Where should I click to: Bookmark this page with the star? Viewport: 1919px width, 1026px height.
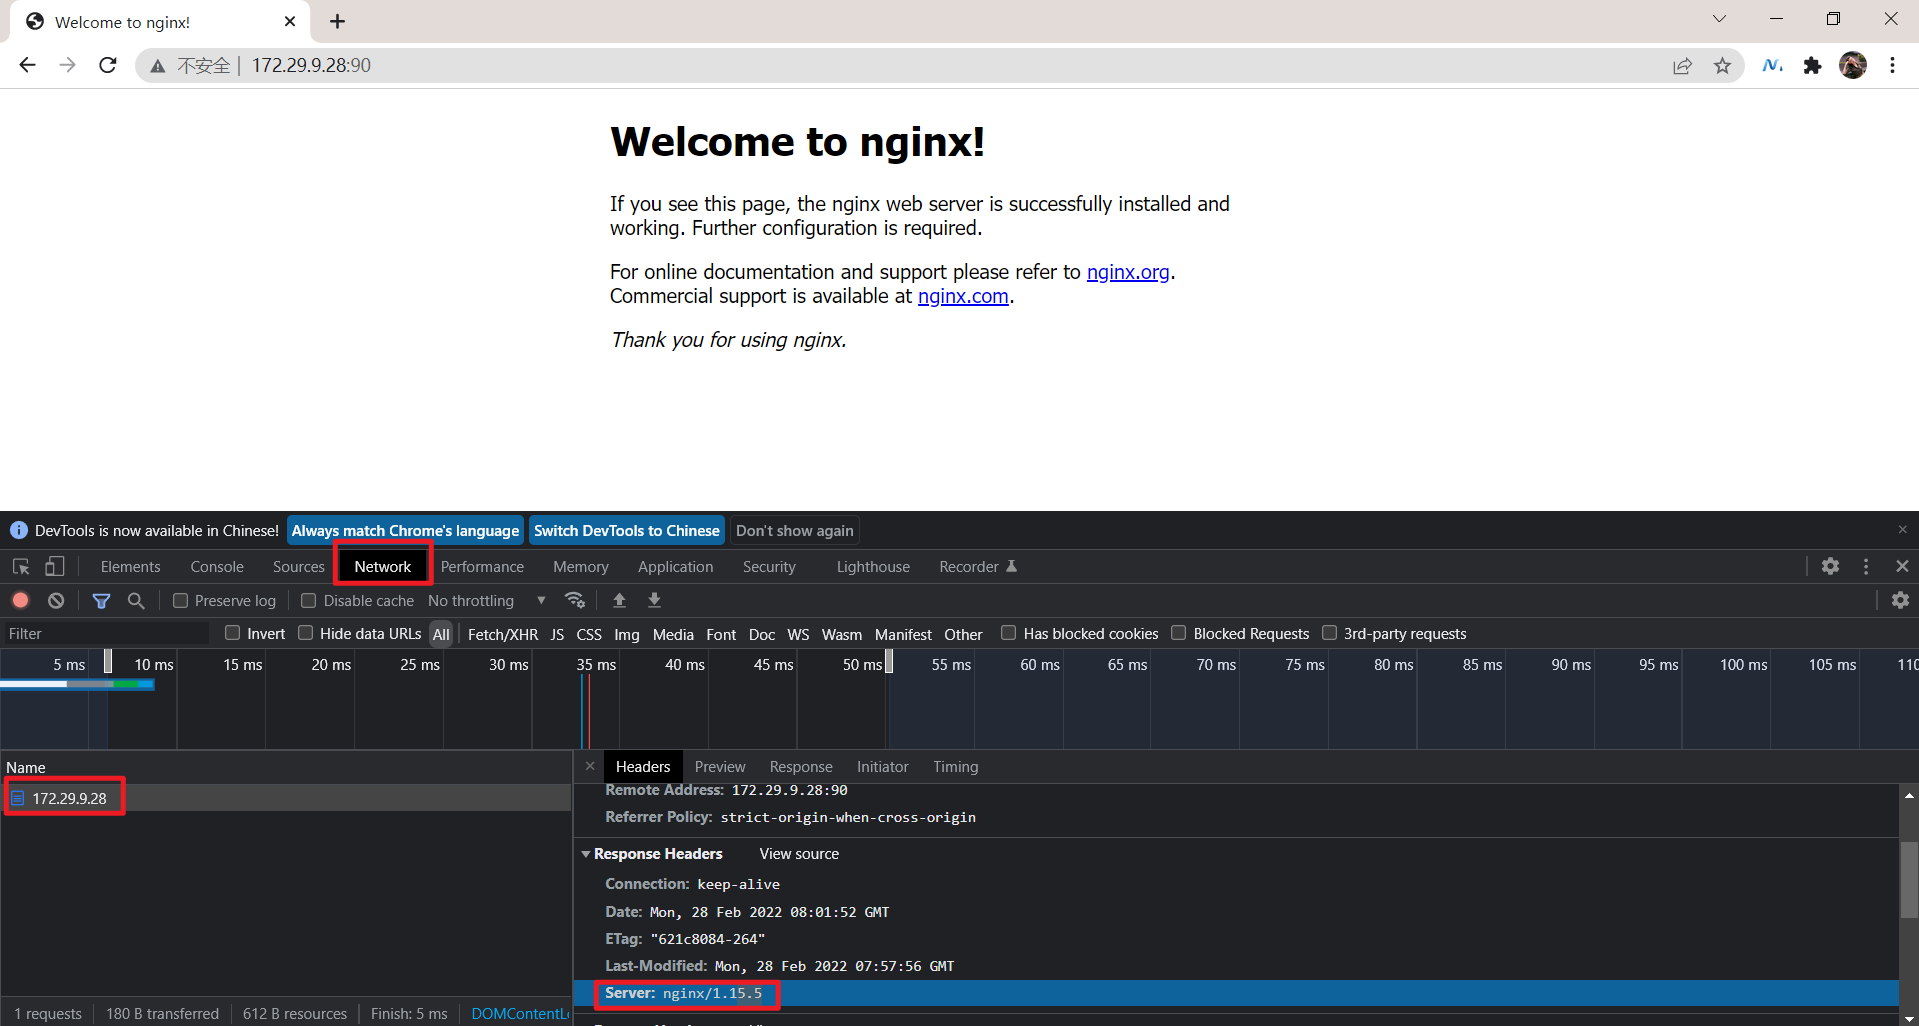pos(1722,66)
